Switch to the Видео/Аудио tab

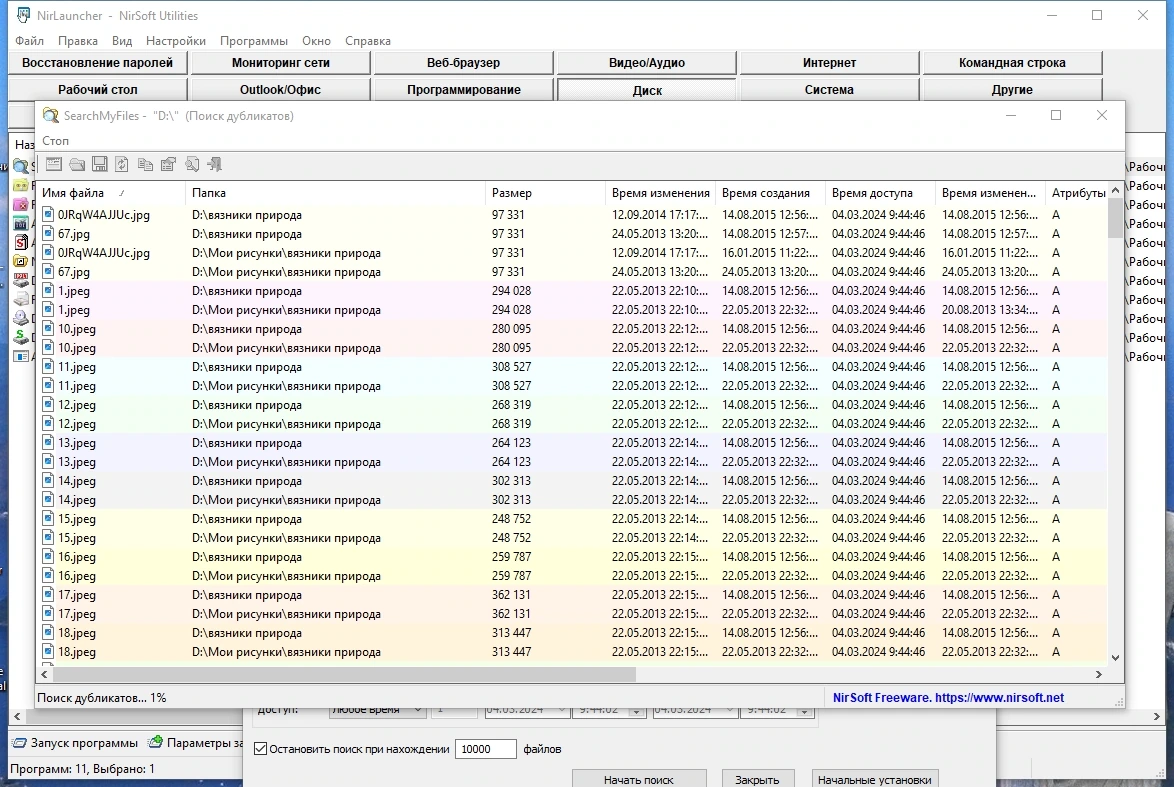(647, 63)
